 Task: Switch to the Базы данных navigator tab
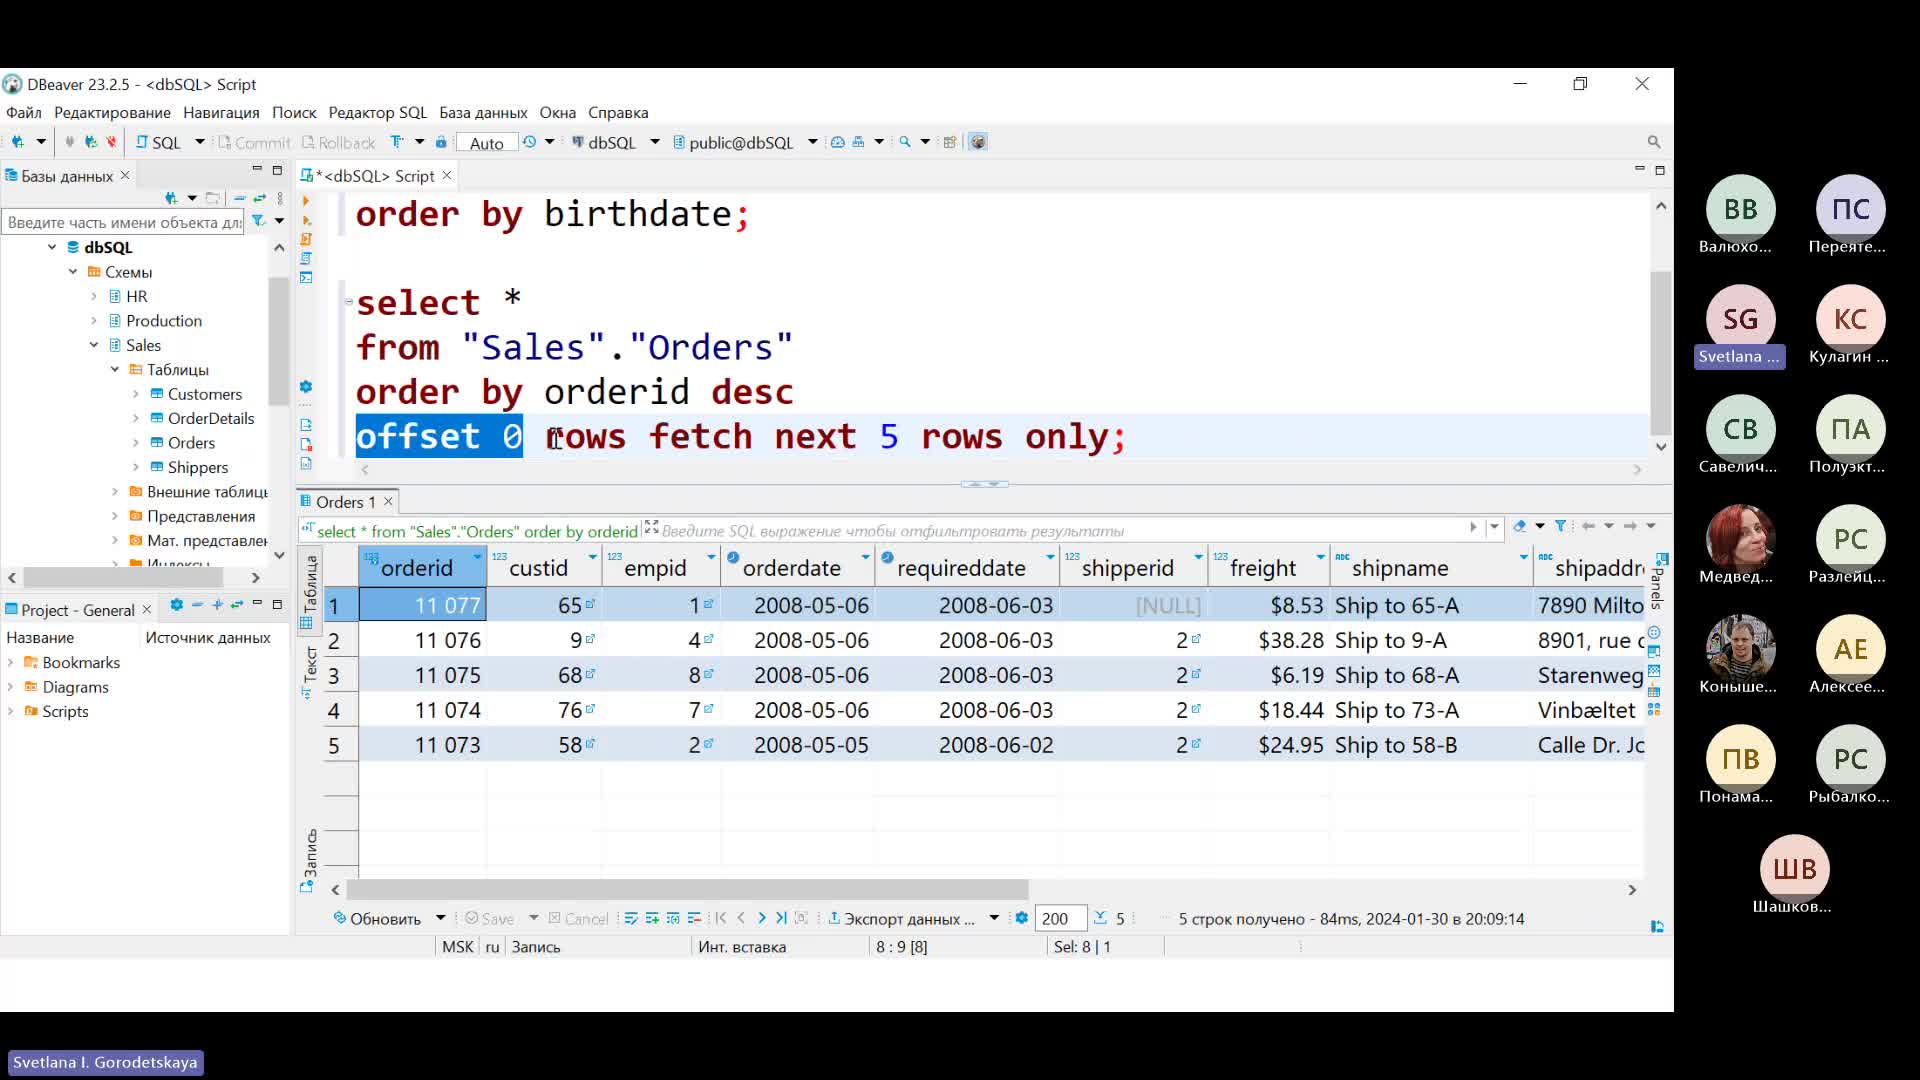point(67,176)
